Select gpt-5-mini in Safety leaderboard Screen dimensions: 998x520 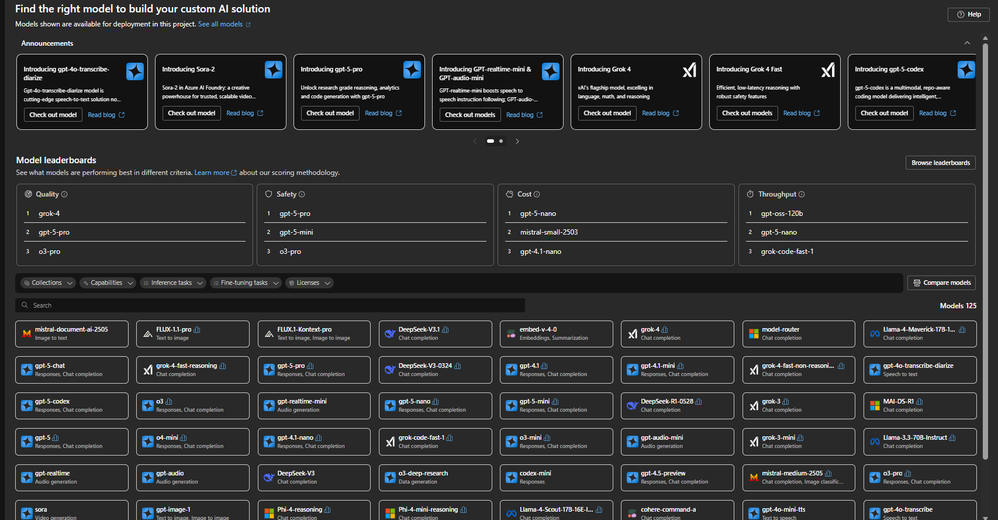296,232
